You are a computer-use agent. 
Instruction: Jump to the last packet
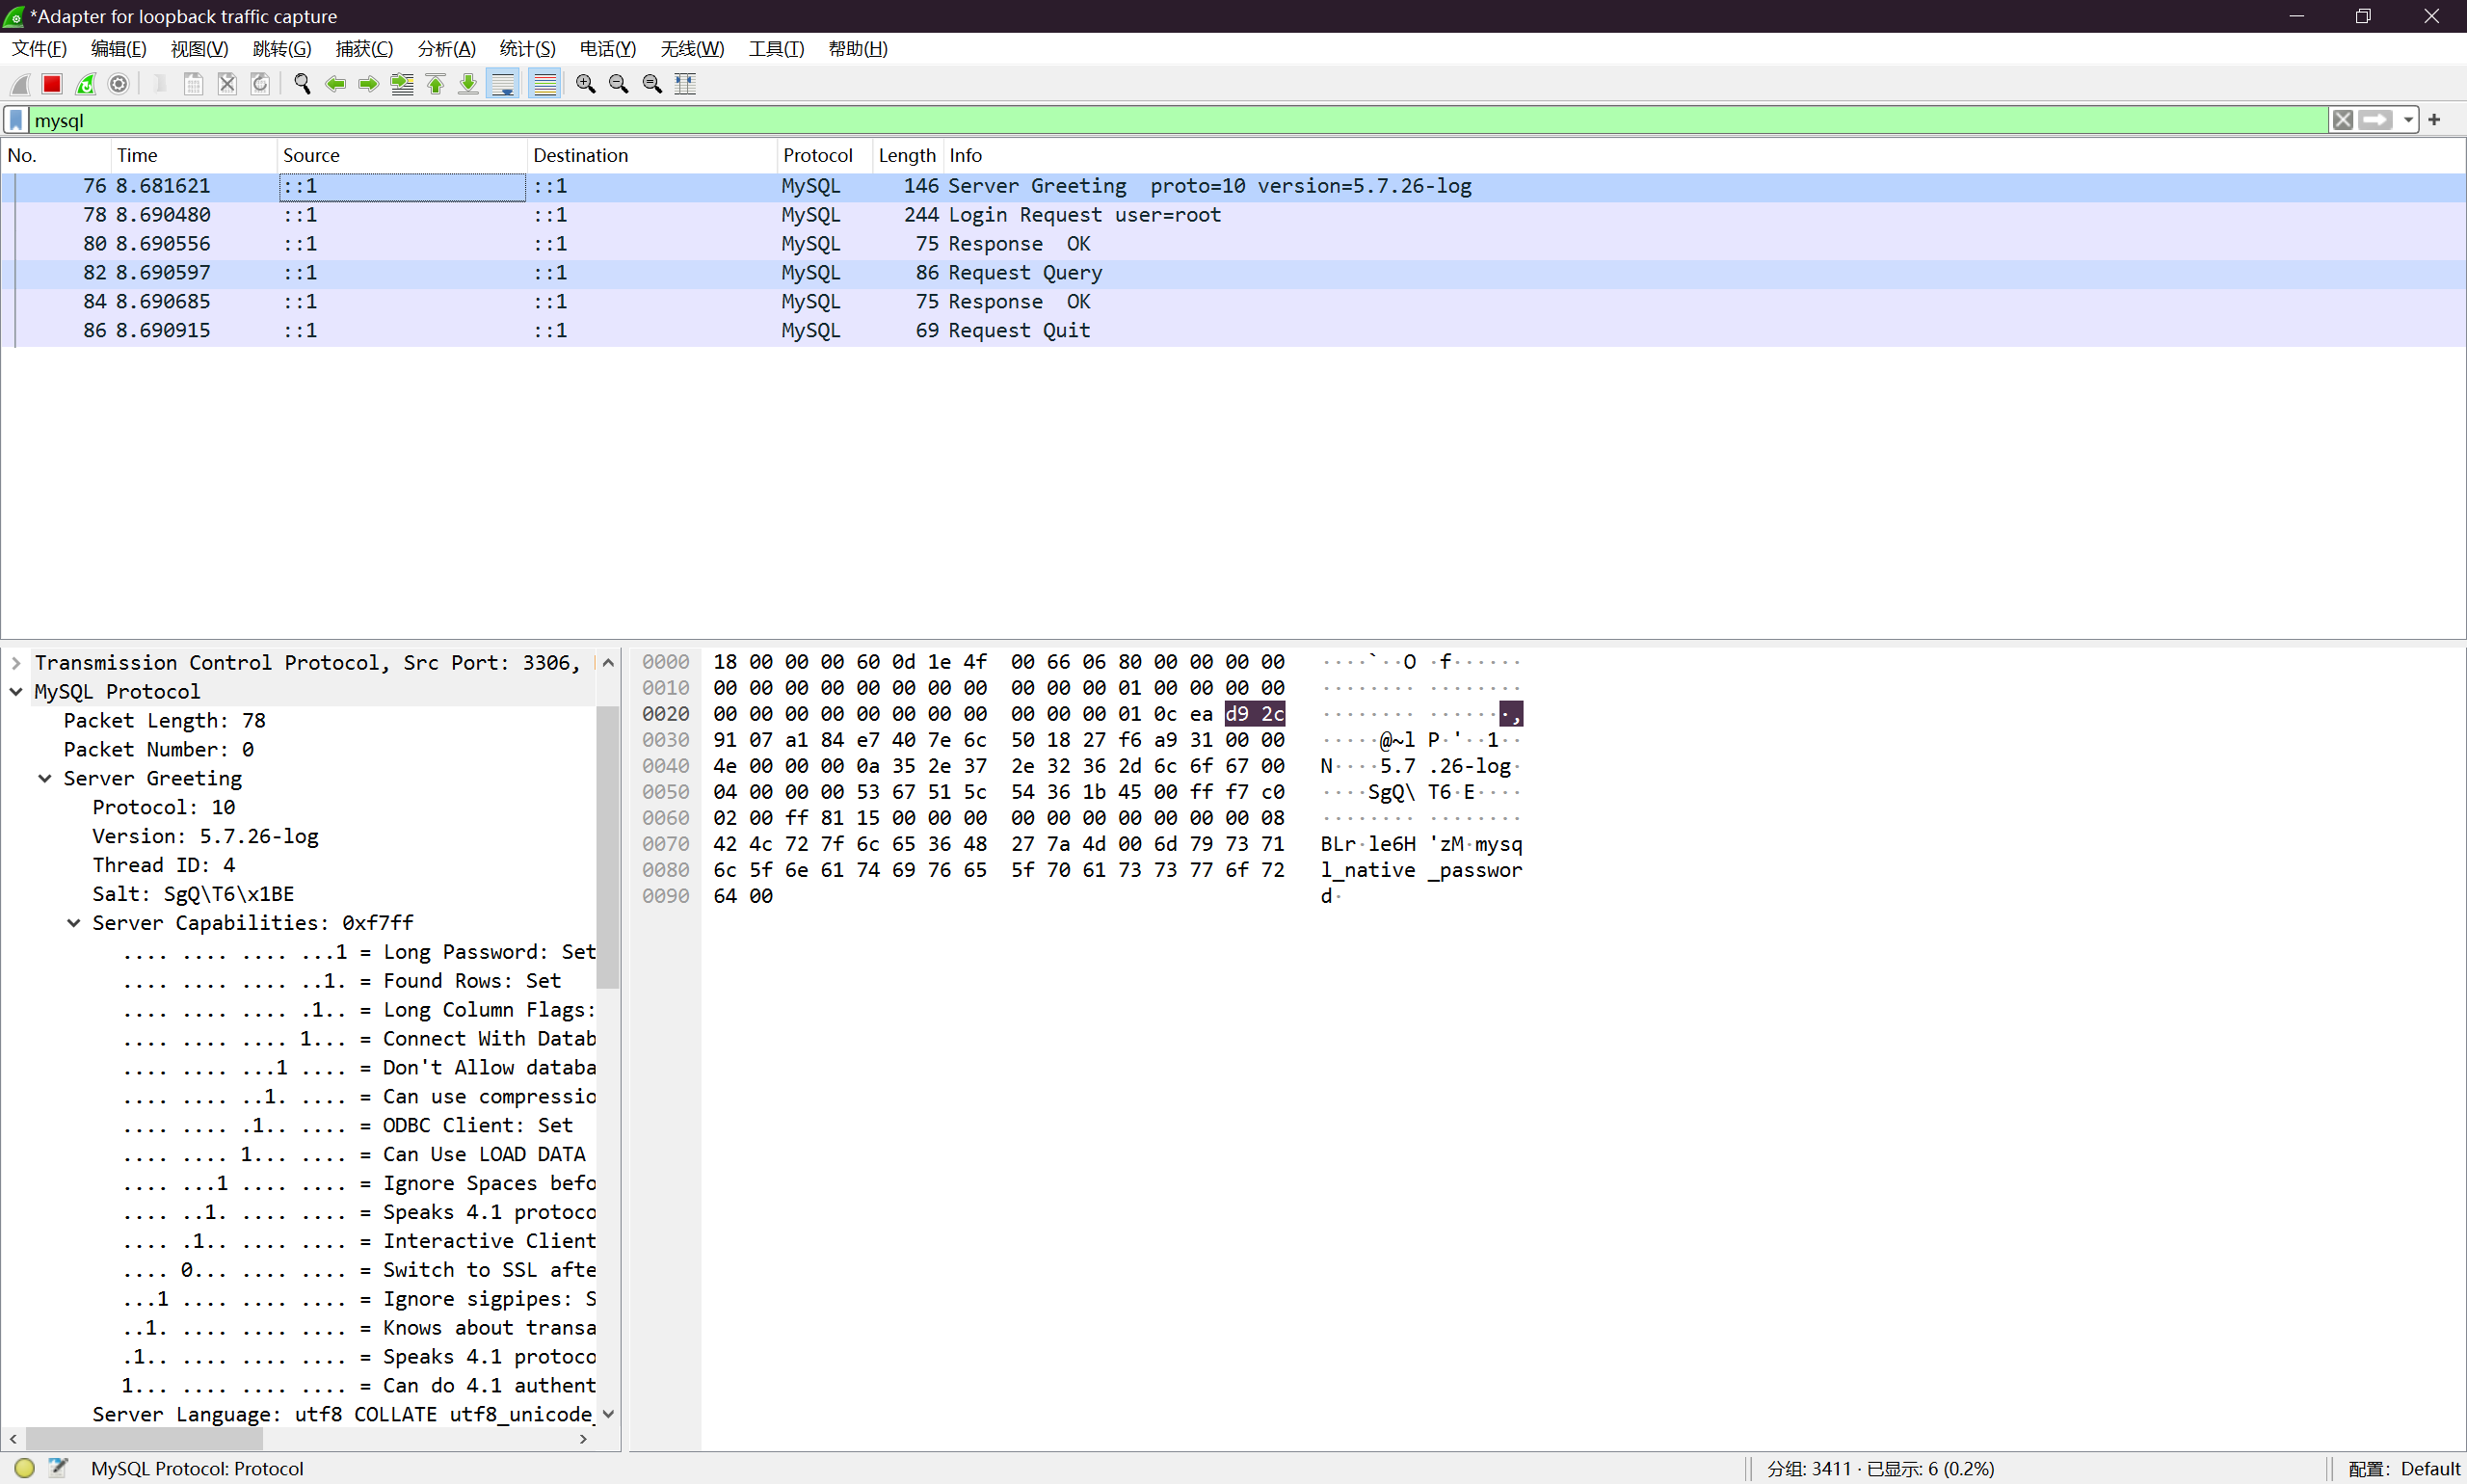468,84
